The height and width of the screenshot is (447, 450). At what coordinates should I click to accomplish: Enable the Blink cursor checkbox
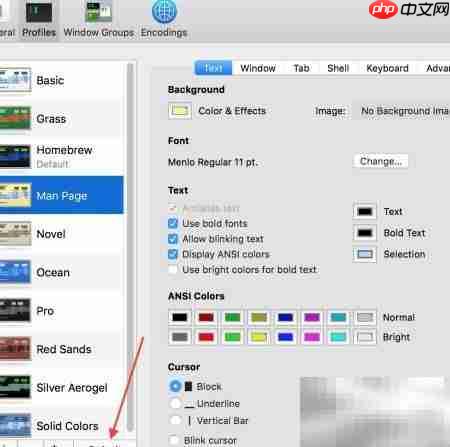coord(173,440)
